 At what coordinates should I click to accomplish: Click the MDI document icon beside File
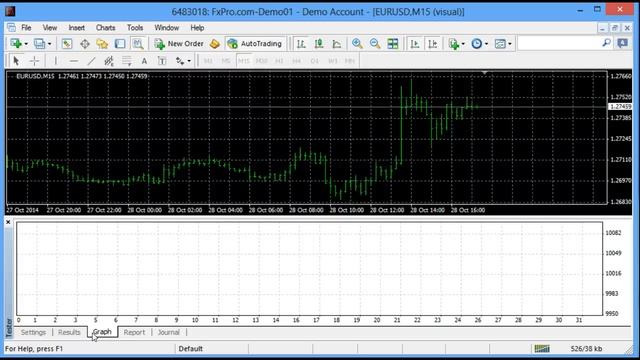(x=11, y=28)
